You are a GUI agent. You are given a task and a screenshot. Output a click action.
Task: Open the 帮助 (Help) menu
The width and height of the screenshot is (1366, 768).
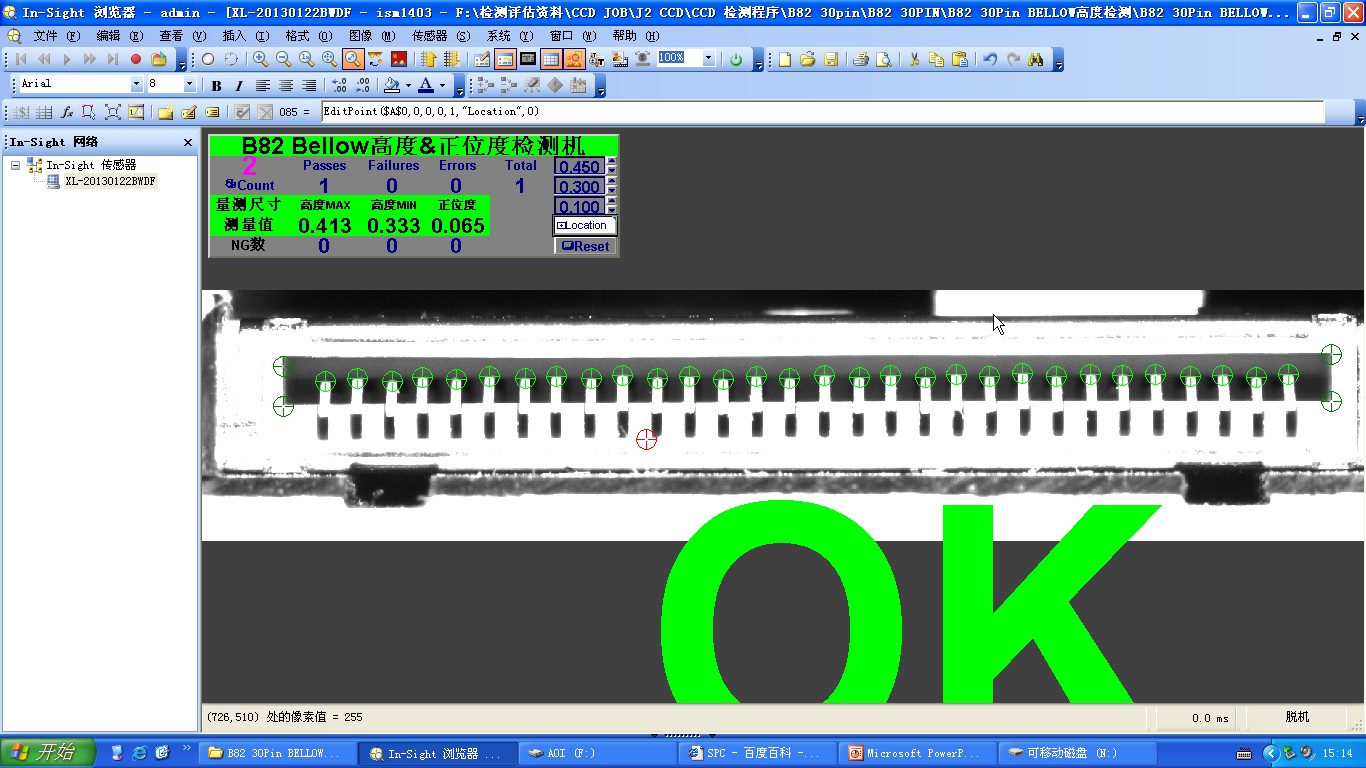[637, 36]
